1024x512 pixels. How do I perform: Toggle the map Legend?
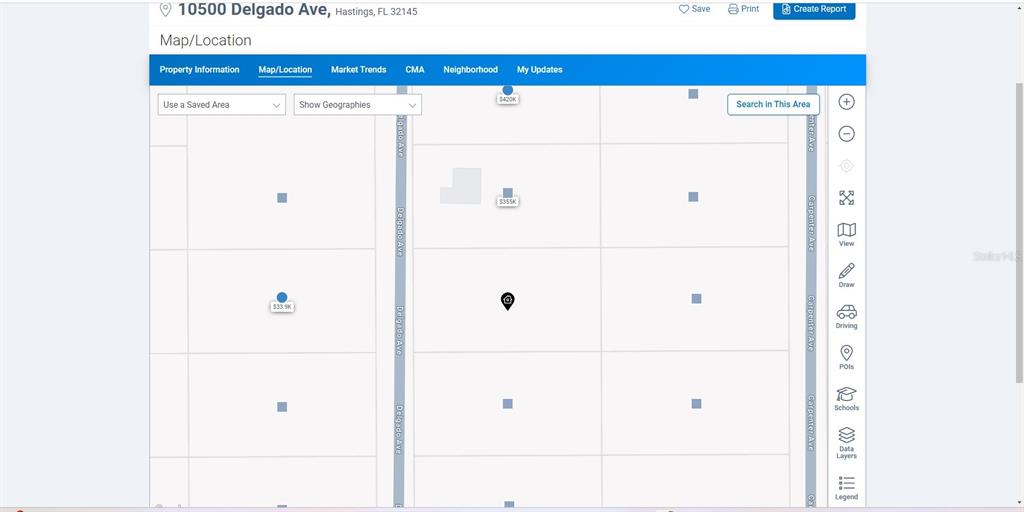click(x=846, y=488)
